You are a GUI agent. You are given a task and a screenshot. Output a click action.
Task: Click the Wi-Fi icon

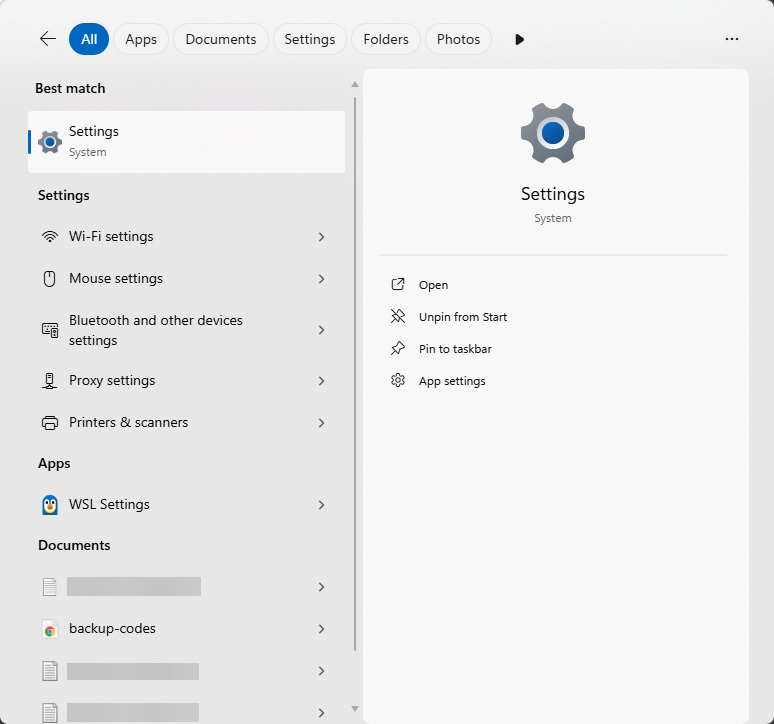pyautogui.click(x=50, y=236)
